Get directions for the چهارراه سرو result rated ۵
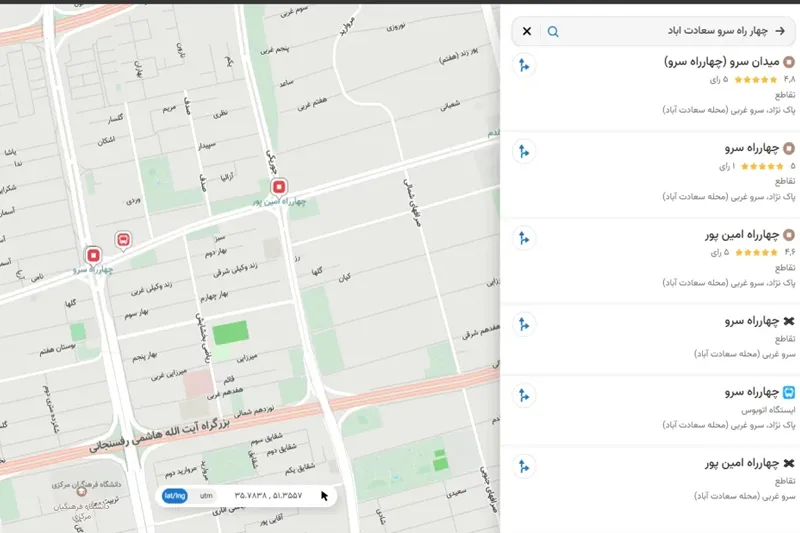Screen dimensions: 800x533 [x=524, y=151]
